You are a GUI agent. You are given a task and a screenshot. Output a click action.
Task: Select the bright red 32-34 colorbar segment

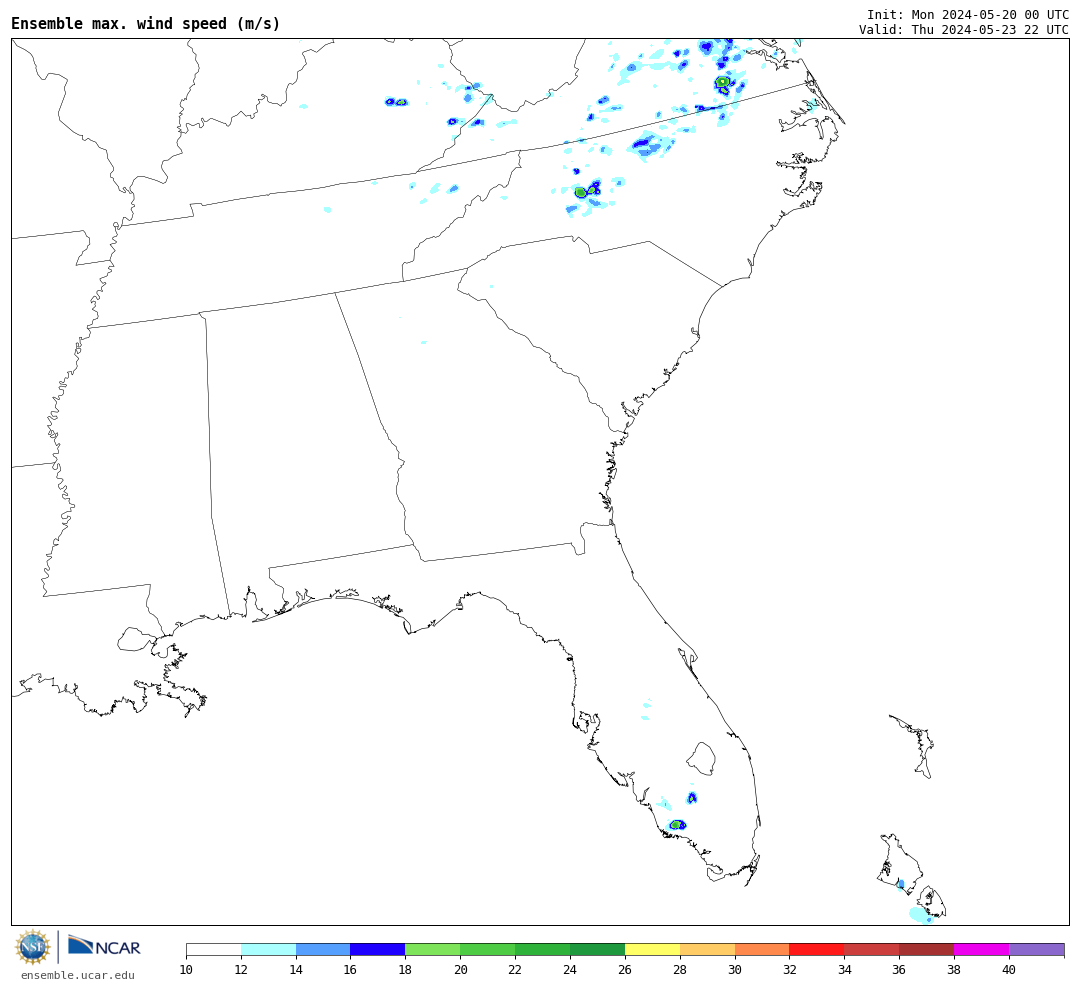click(x=817, y=950)
